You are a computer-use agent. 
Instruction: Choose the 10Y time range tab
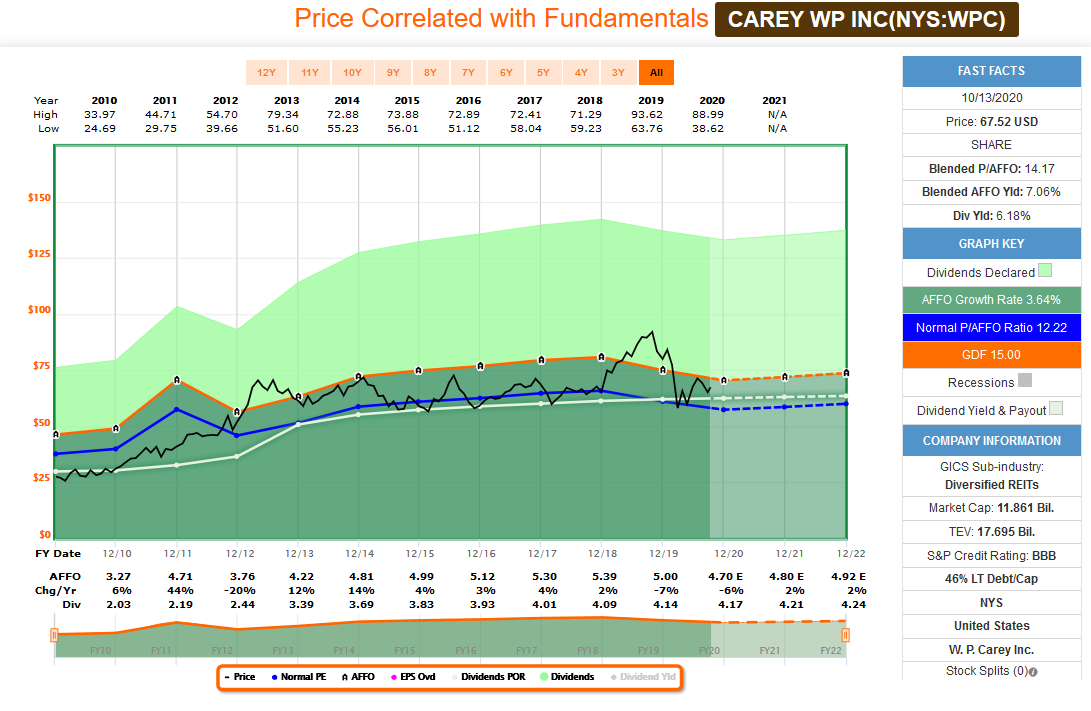[x=352, y=72]
